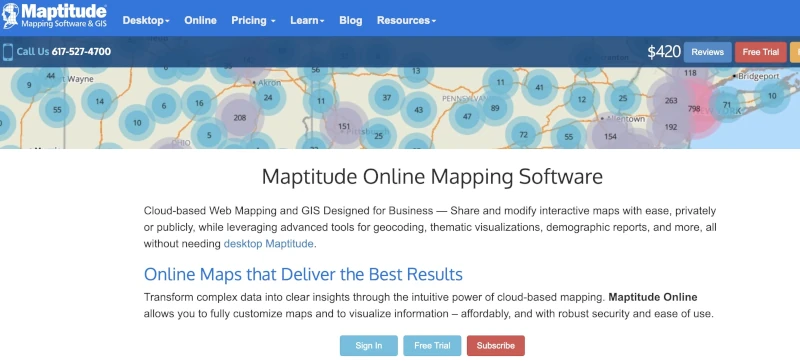The image size is (800, 361).
Task: Select the 47 cluster marker on map
Action: pos(467,116)
